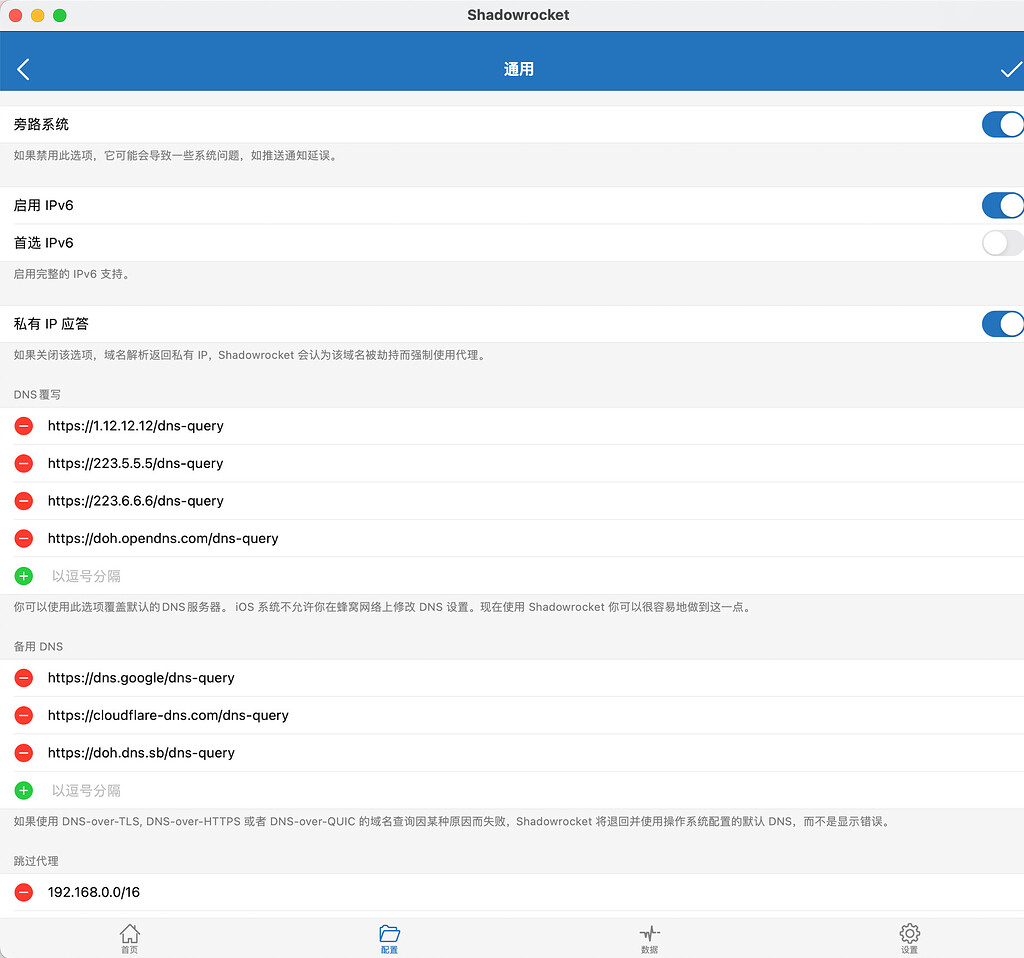Click the 备用 DNS section header
This screenshot has width=1024, height=958.
pyautogui.click(x=39, y=647)
